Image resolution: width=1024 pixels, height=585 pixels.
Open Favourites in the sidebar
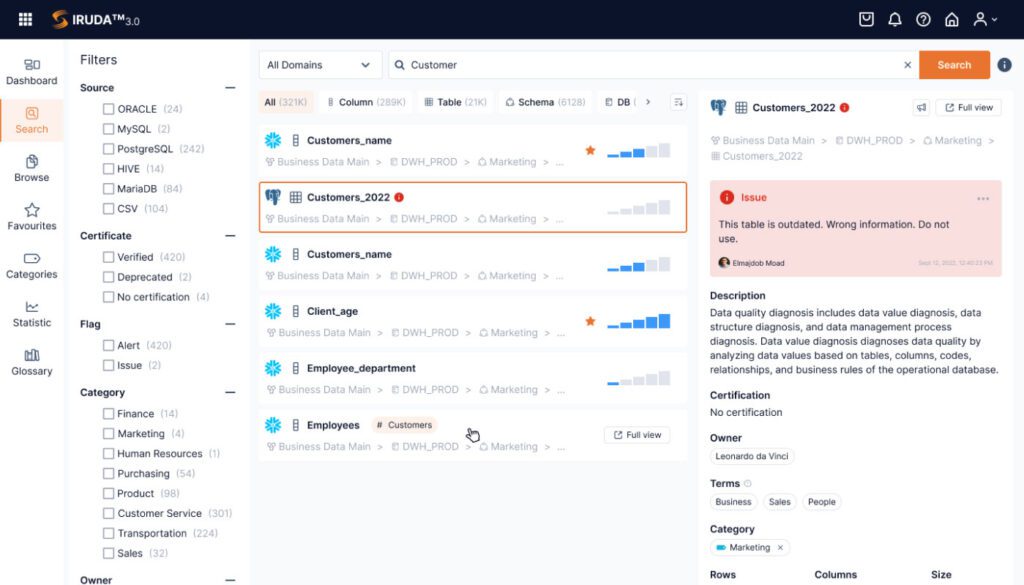click(32, 216)
